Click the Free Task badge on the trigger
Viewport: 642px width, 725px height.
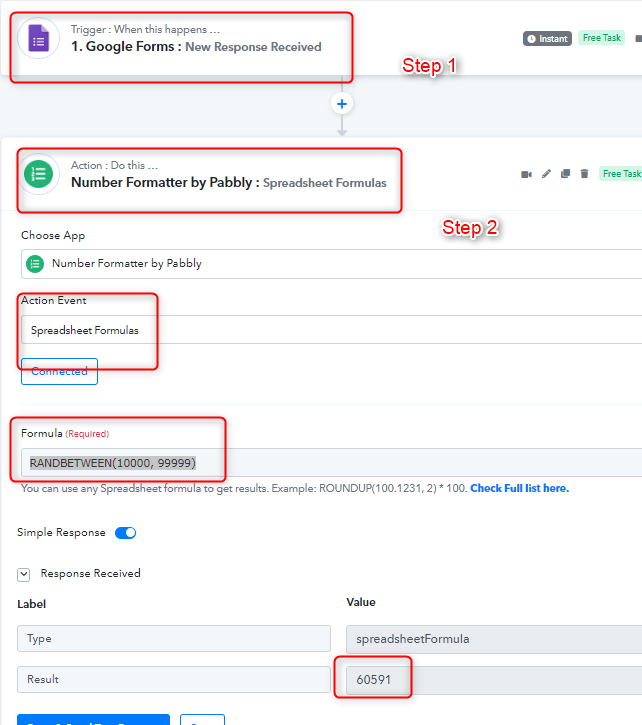(601, 38)
